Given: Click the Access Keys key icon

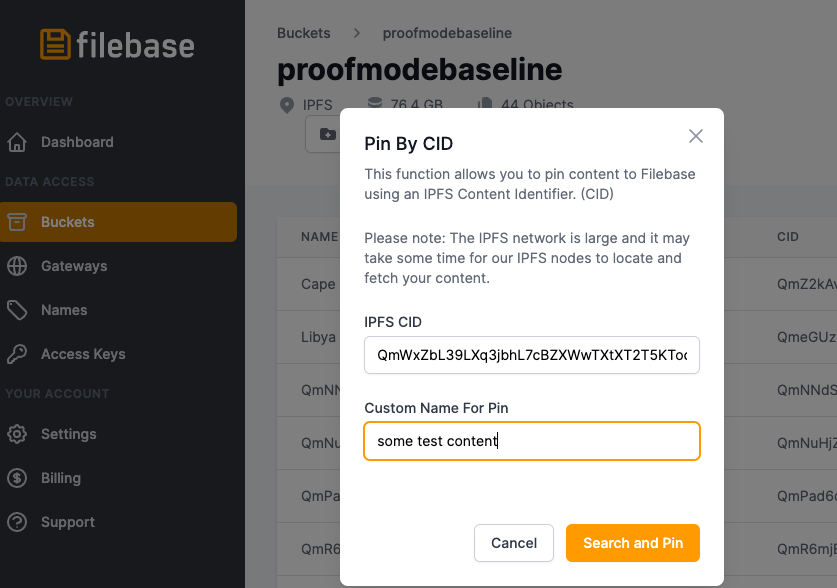Looking at the screenshot, I should pyautogui.click(x=17, y=354).
